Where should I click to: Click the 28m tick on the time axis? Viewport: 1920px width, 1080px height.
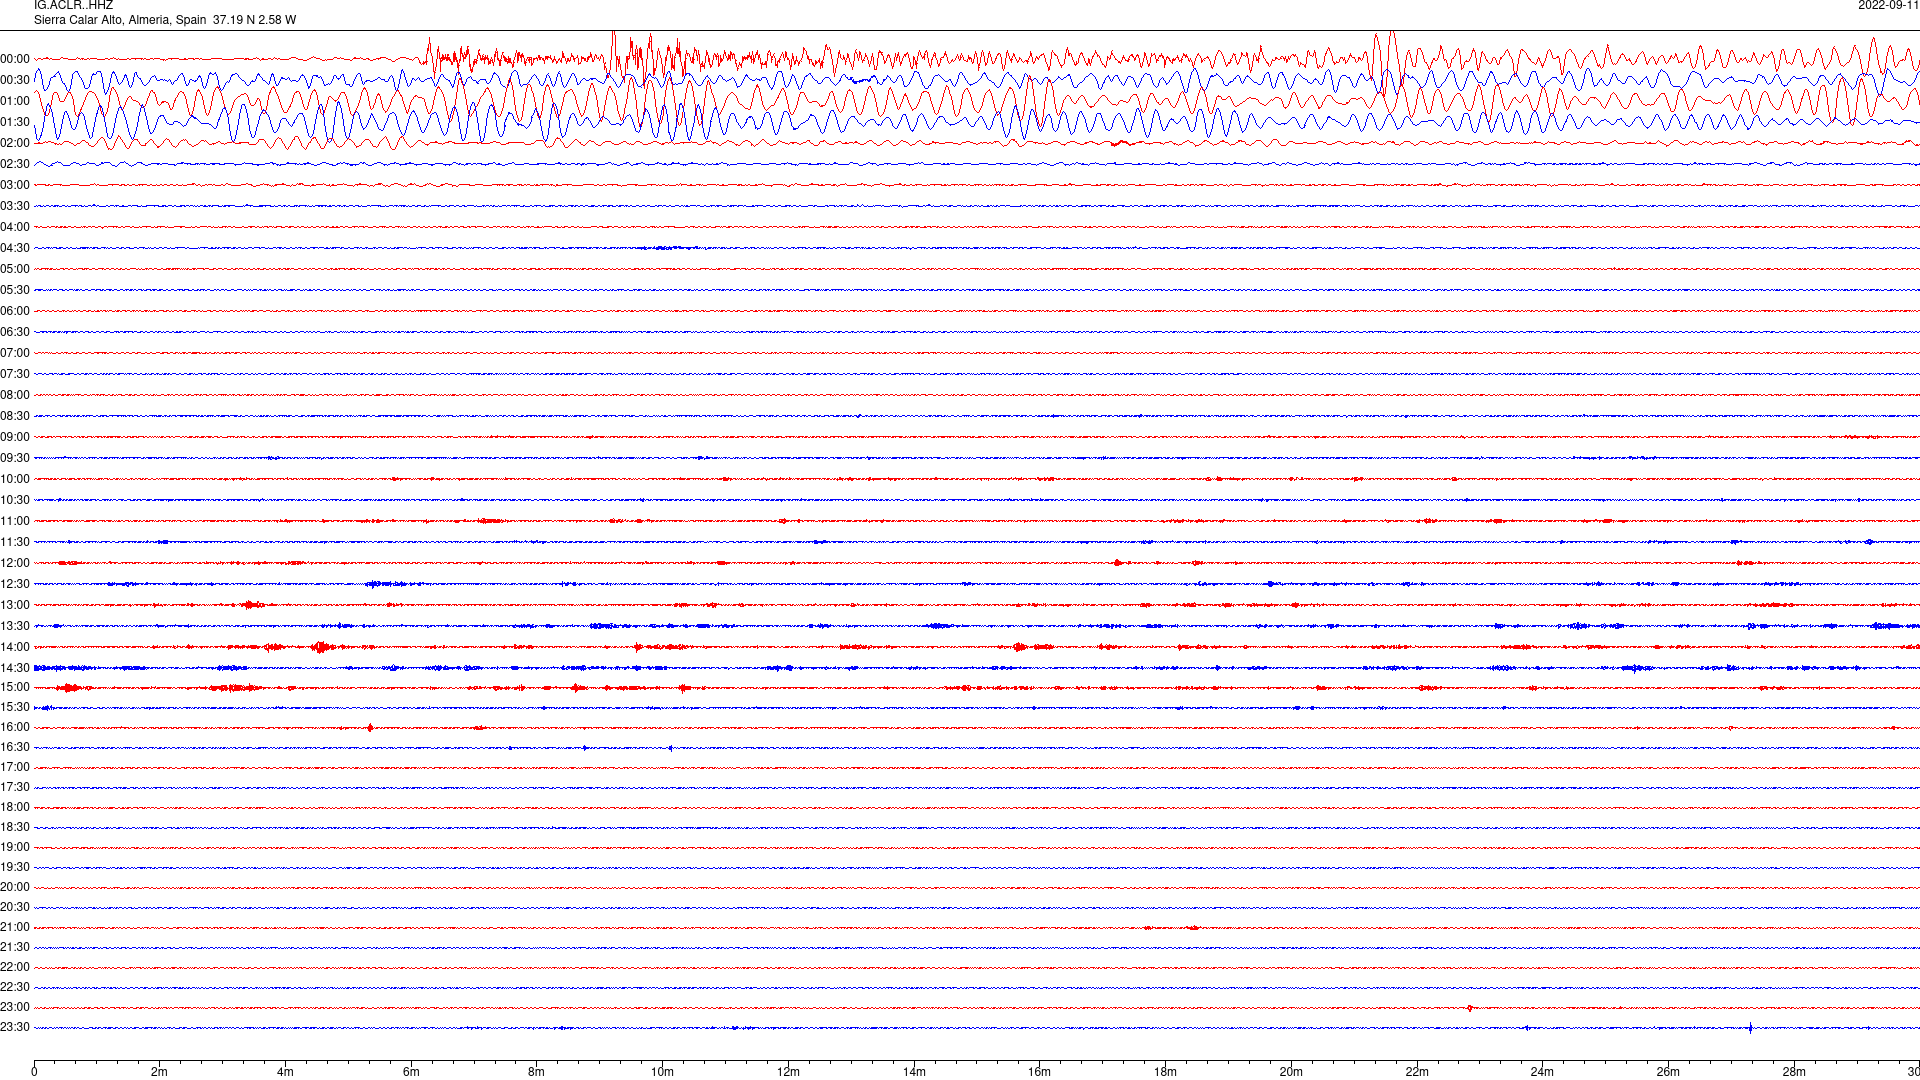1794,1072
